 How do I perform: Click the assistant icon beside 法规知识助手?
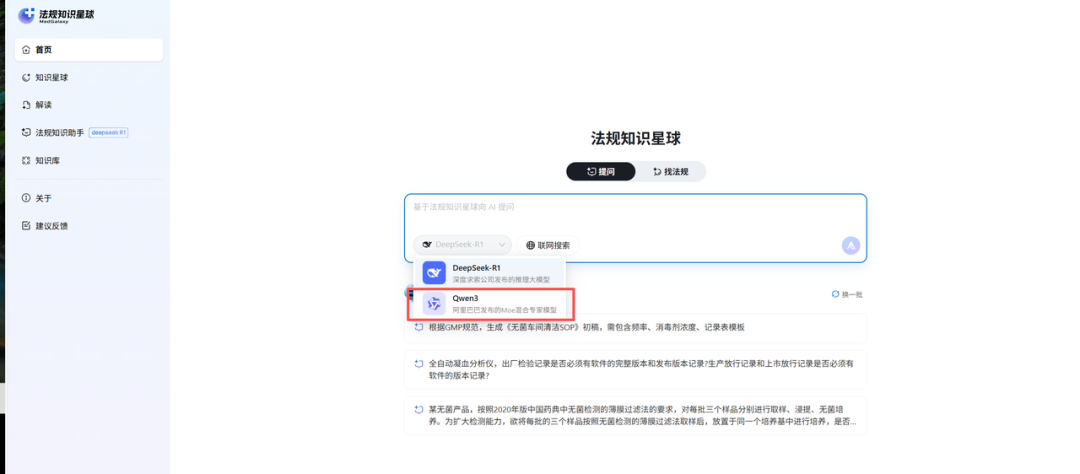point(26,132)
